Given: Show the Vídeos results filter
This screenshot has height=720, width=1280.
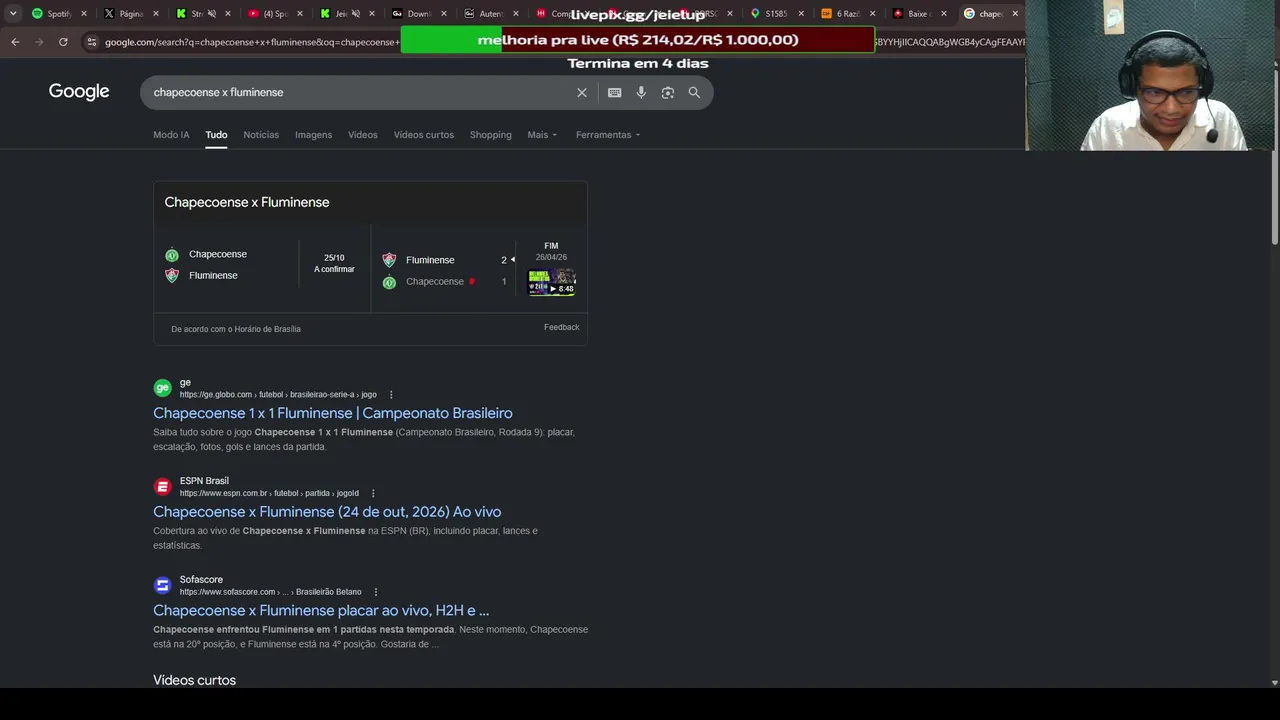Looking at the screenshot, I should click(x=363, y=135).
